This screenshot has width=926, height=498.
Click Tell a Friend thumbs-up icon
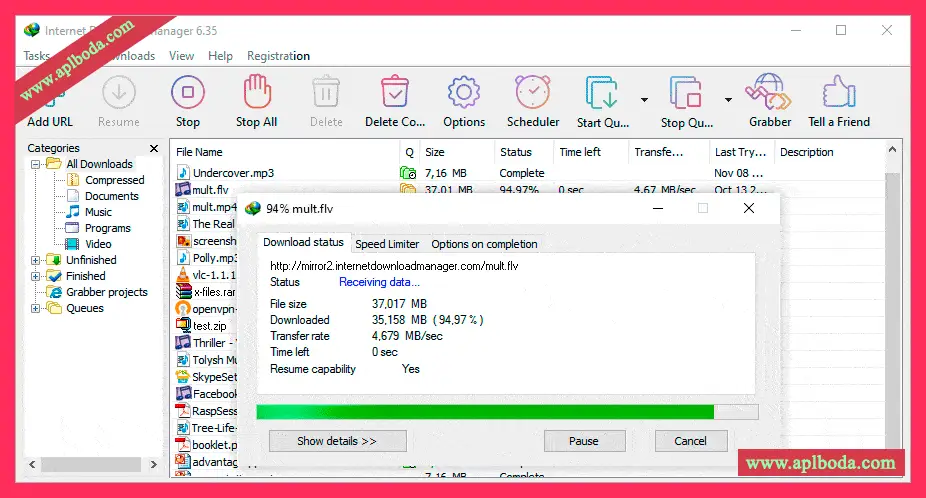point(838,93)
